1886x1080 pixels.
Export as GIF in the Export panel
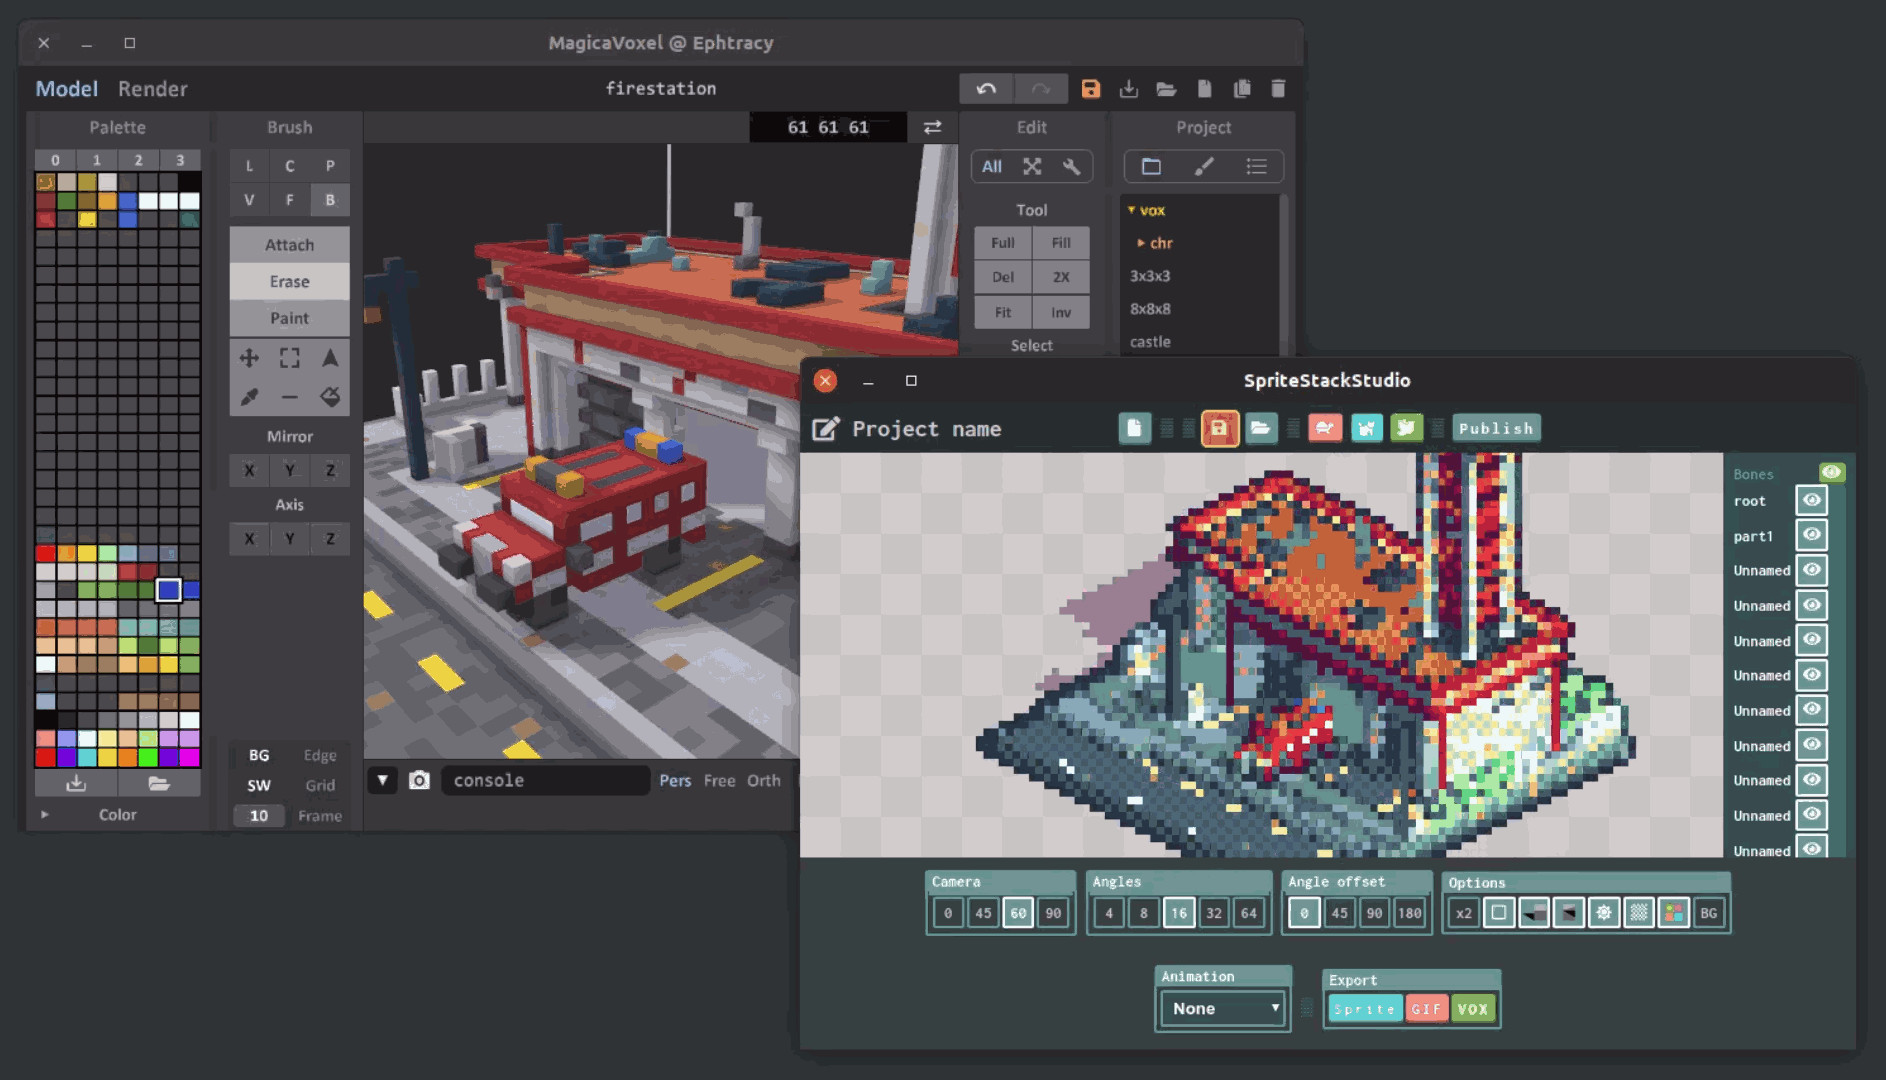1427,1008
